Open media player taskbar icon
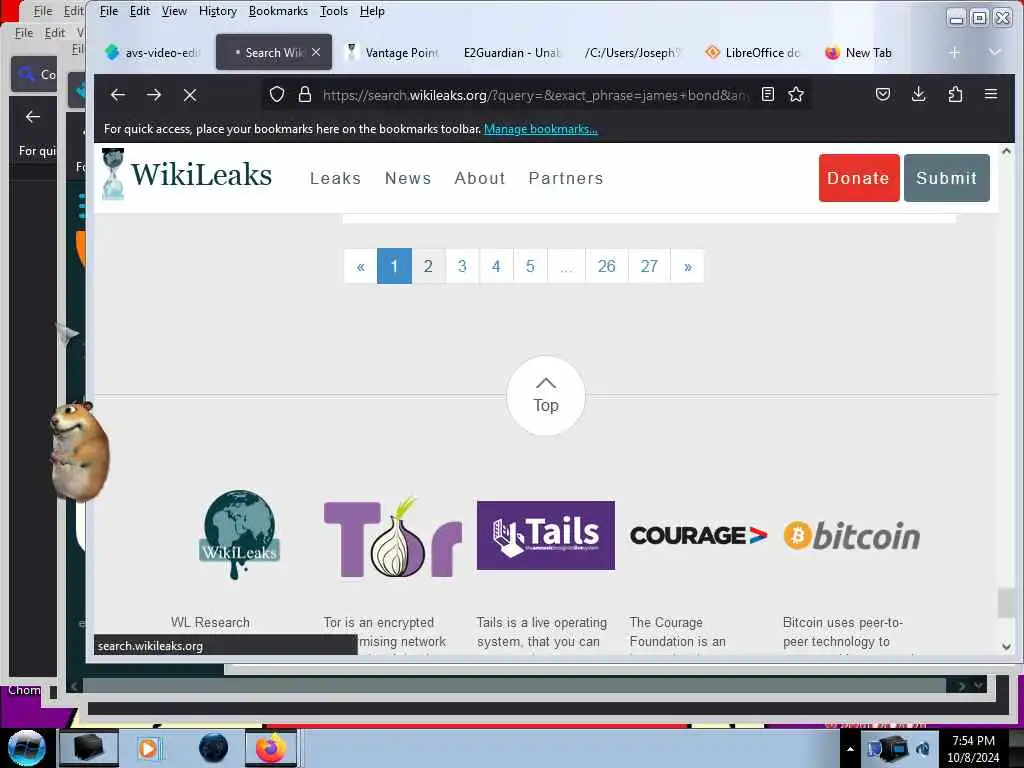Image resolution: width=1024 pixels, height=768 pixels. coord(148,748)
